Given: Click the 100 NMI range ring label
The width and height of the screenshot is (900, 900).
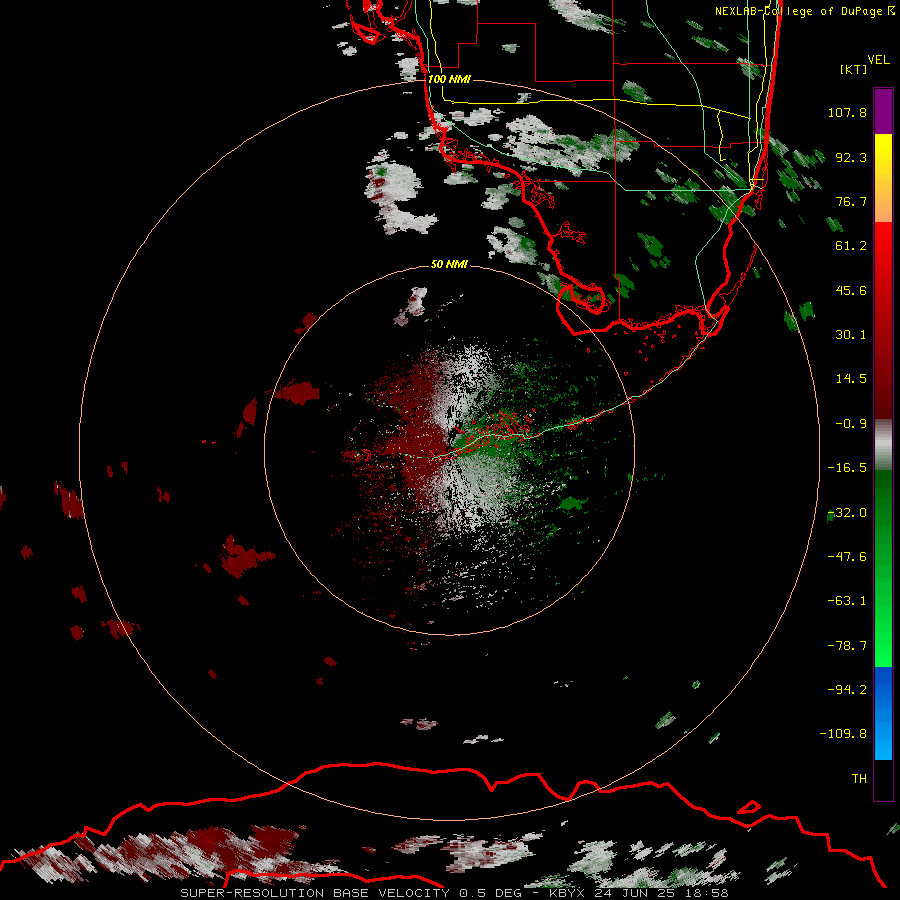Looking at the screenshot, I should [x=449, y=79].
